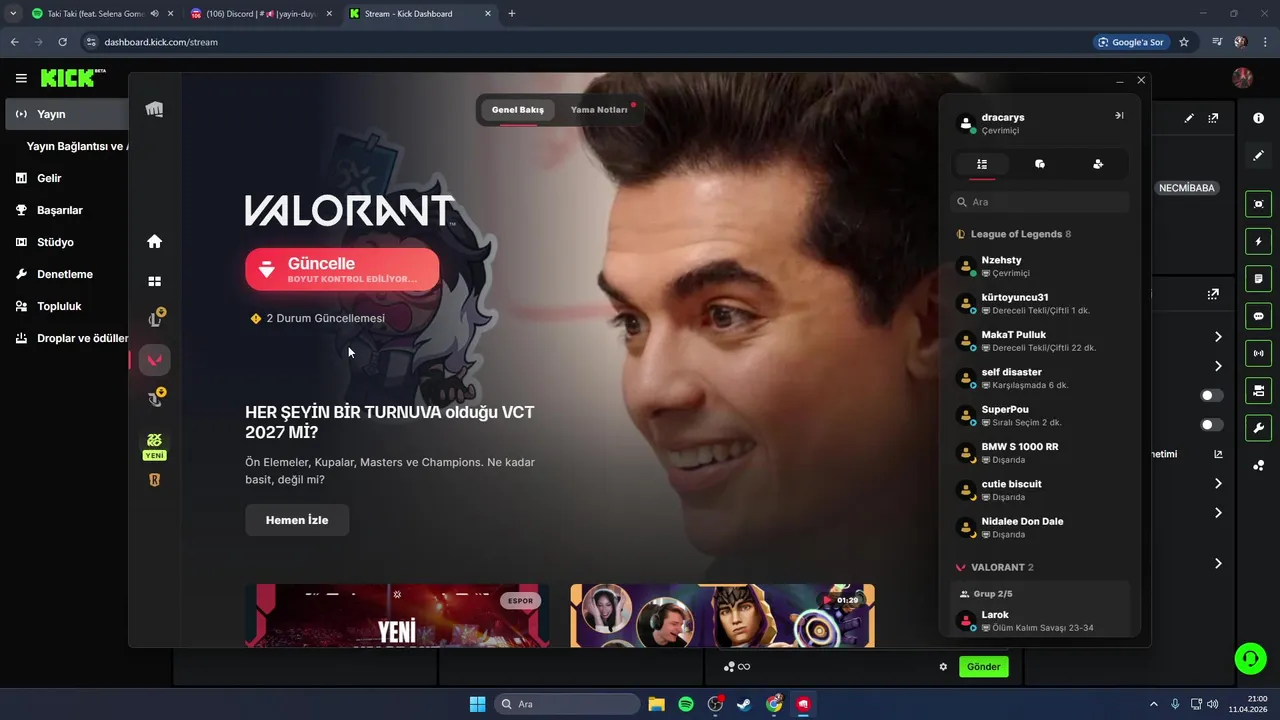Open Kick chat settings gear icon

tap(943, 667)
